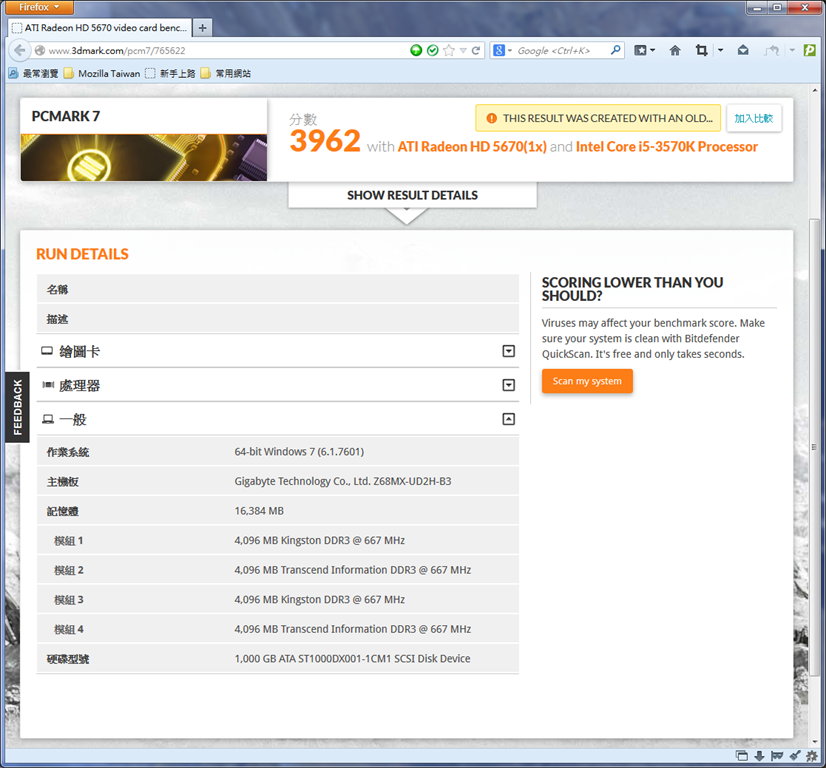This screenshot has width=826, height=768.
Task: Bookmark this page with the star icon
Action: coord(449,51)
